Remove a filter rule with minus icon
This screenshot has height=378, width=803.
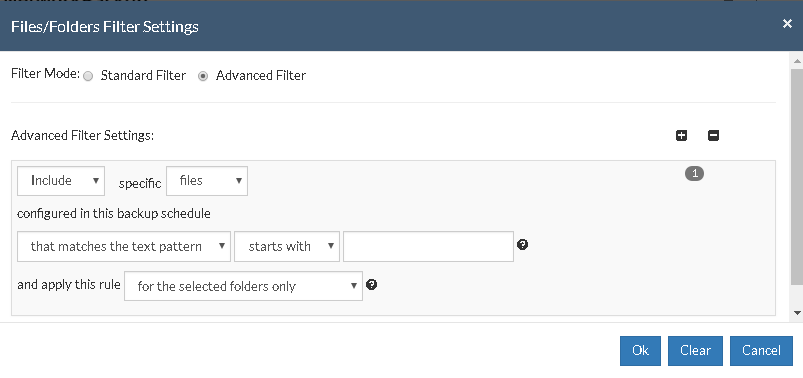(x=713, y=136)
